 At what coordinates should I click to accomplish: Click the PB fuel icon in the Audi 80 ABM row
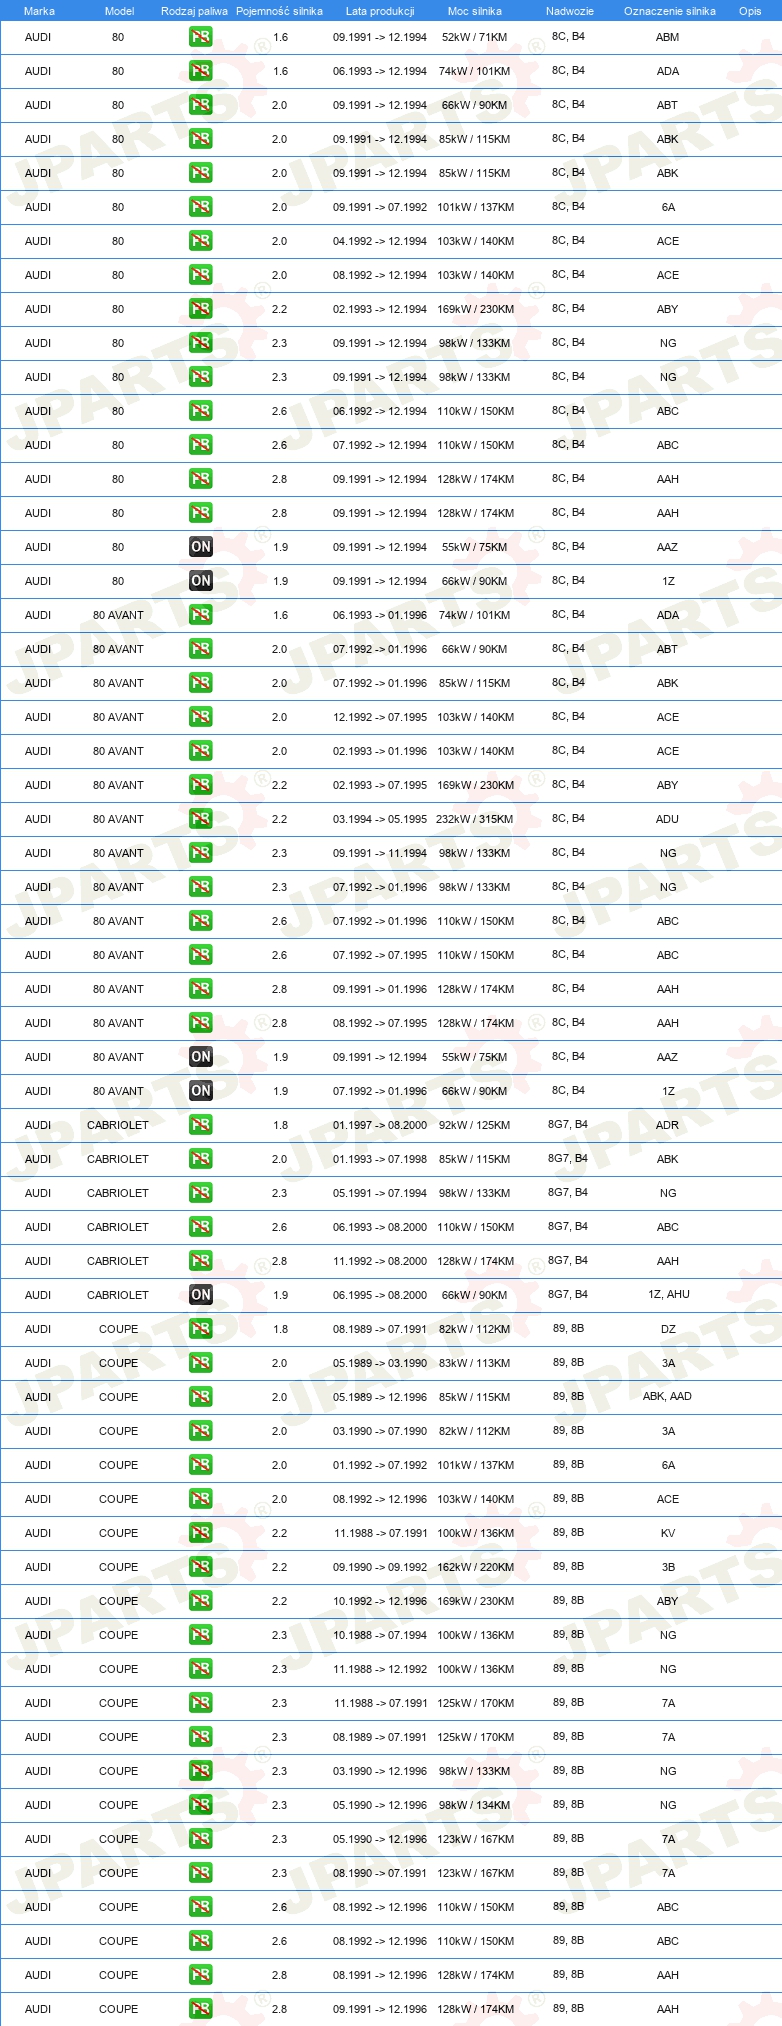point(201,37)
